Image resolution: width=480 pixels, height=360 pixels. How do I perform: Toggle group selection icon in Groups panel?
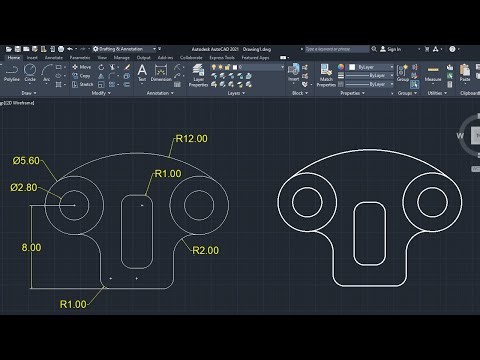[x=414, y=84]
